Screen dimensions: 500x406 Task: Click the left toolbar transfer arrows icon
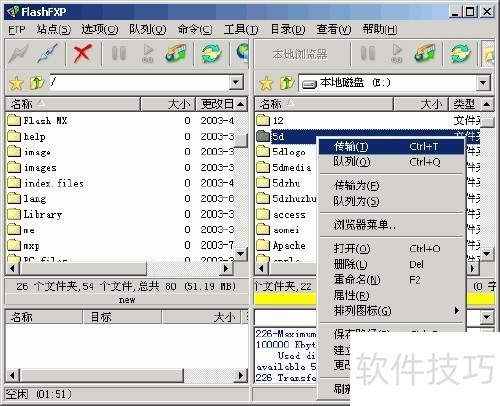click(176, 53)
